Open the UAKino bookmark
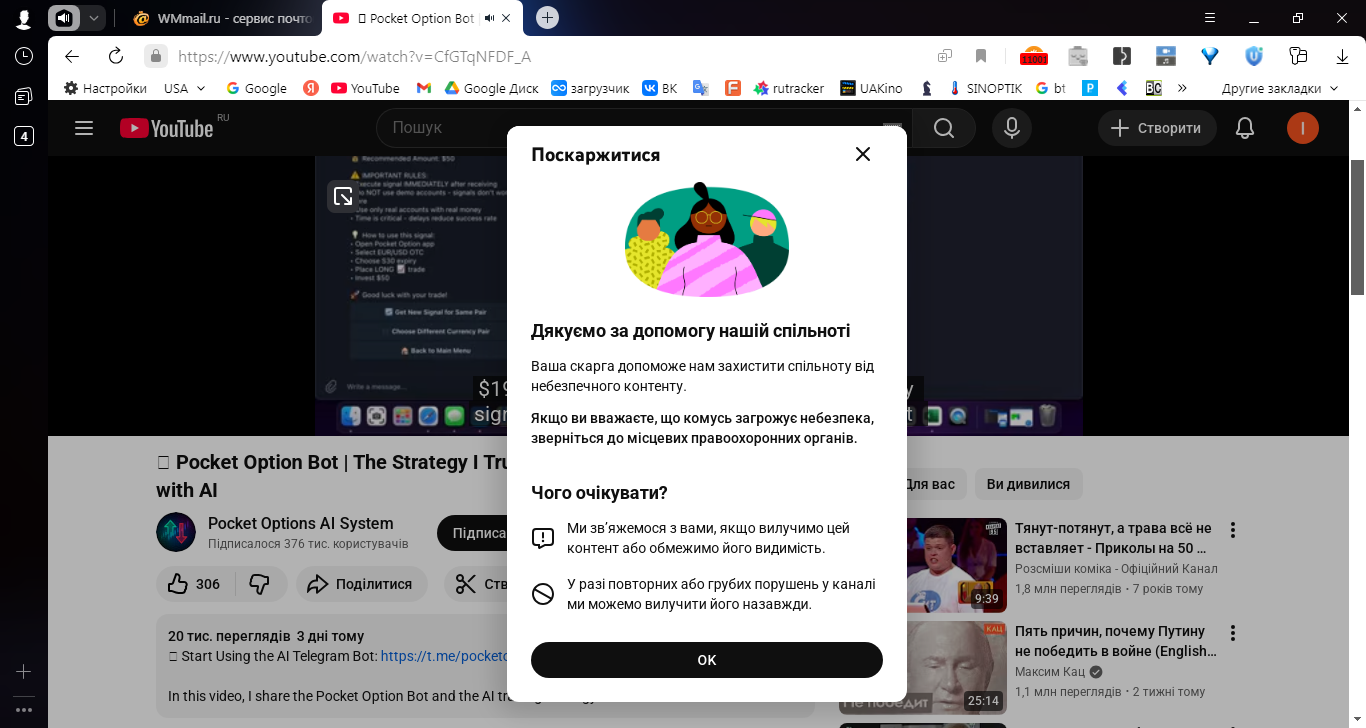The width and height of the screenshot is (1366, 728). point(871,88)
